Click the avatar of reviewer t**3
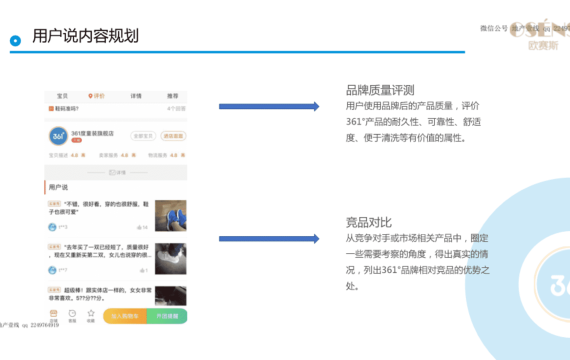570x360 pixels. click(x=52, y=227)
